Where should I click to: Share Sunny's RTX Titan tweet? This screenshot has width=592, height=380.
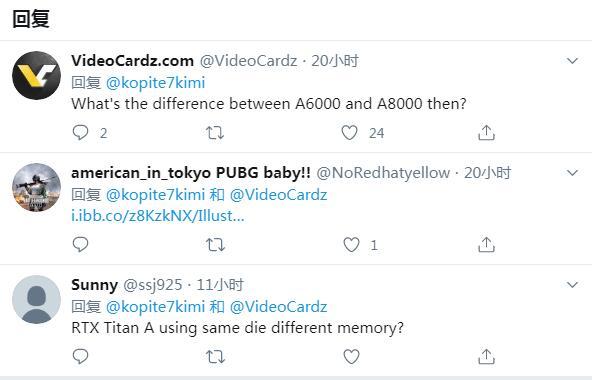point(486,356)
